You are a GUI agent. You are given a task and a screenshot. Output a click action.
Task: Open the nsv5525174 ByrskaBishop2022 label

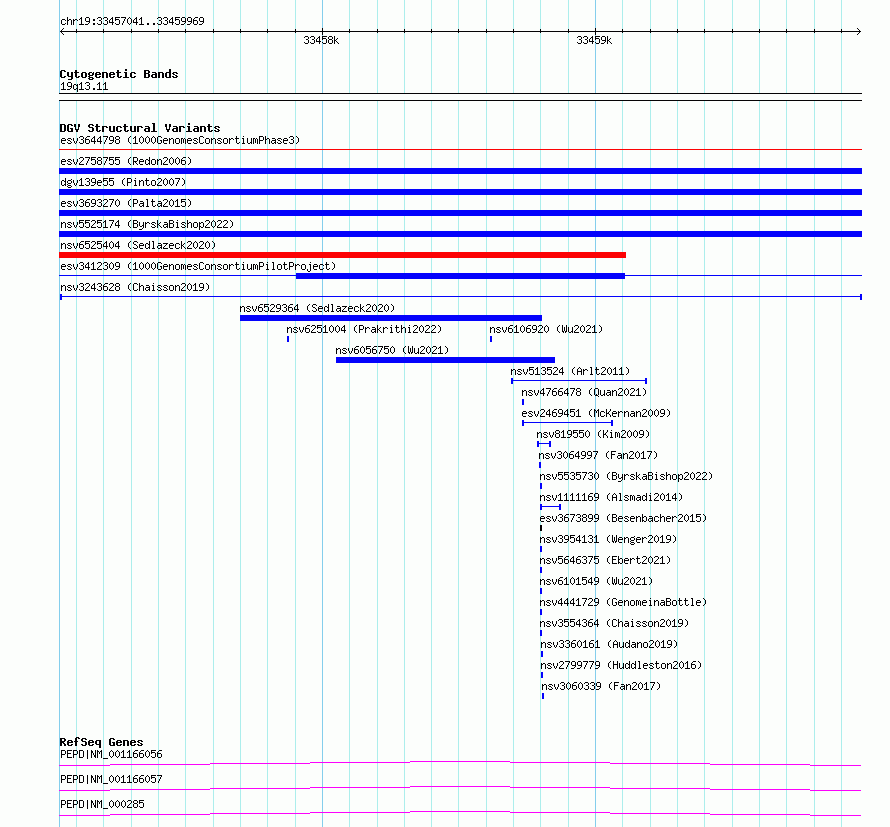pyautogui.click(x=147, y=224)
